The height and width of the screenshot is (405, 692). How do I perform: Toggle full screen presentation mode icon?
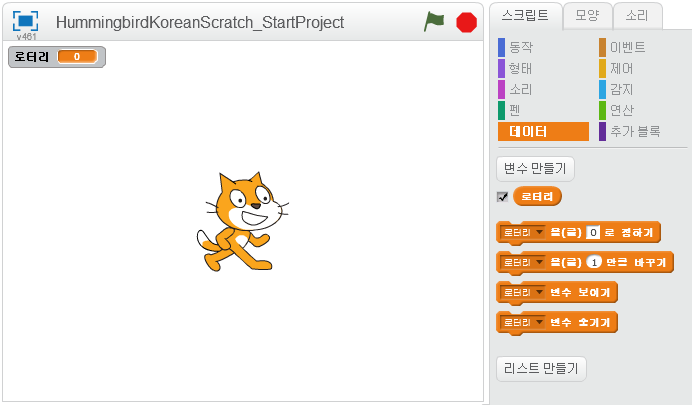pos(26,21)
